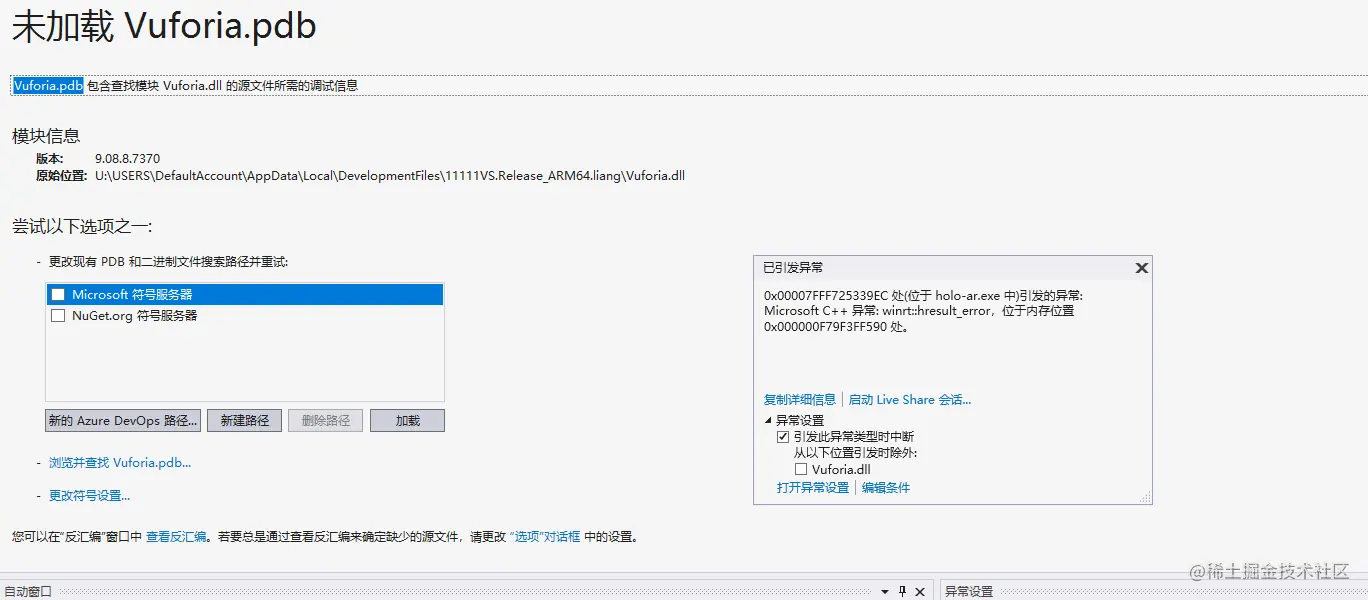Collapse the 异常设置 section triangle
This screenshot has height=600, width=1368.
pos(768,421)
